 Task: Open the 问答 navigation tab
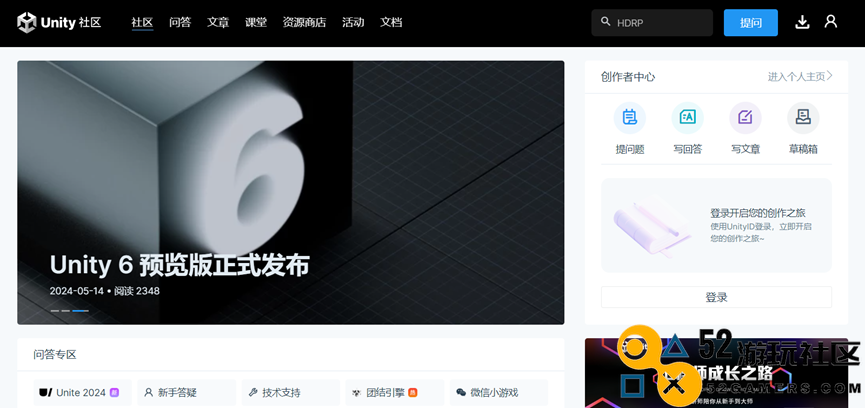180,23
